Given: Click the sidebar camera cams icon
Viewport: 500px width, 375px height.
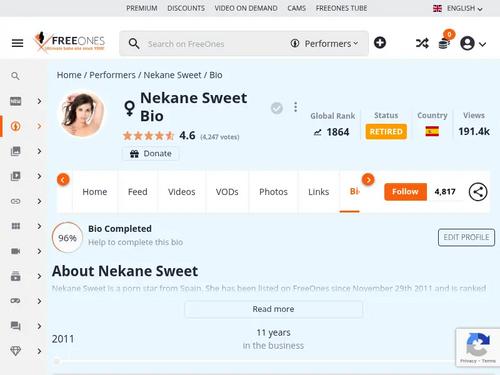Looking at the screenshot, I should [15, 251].
